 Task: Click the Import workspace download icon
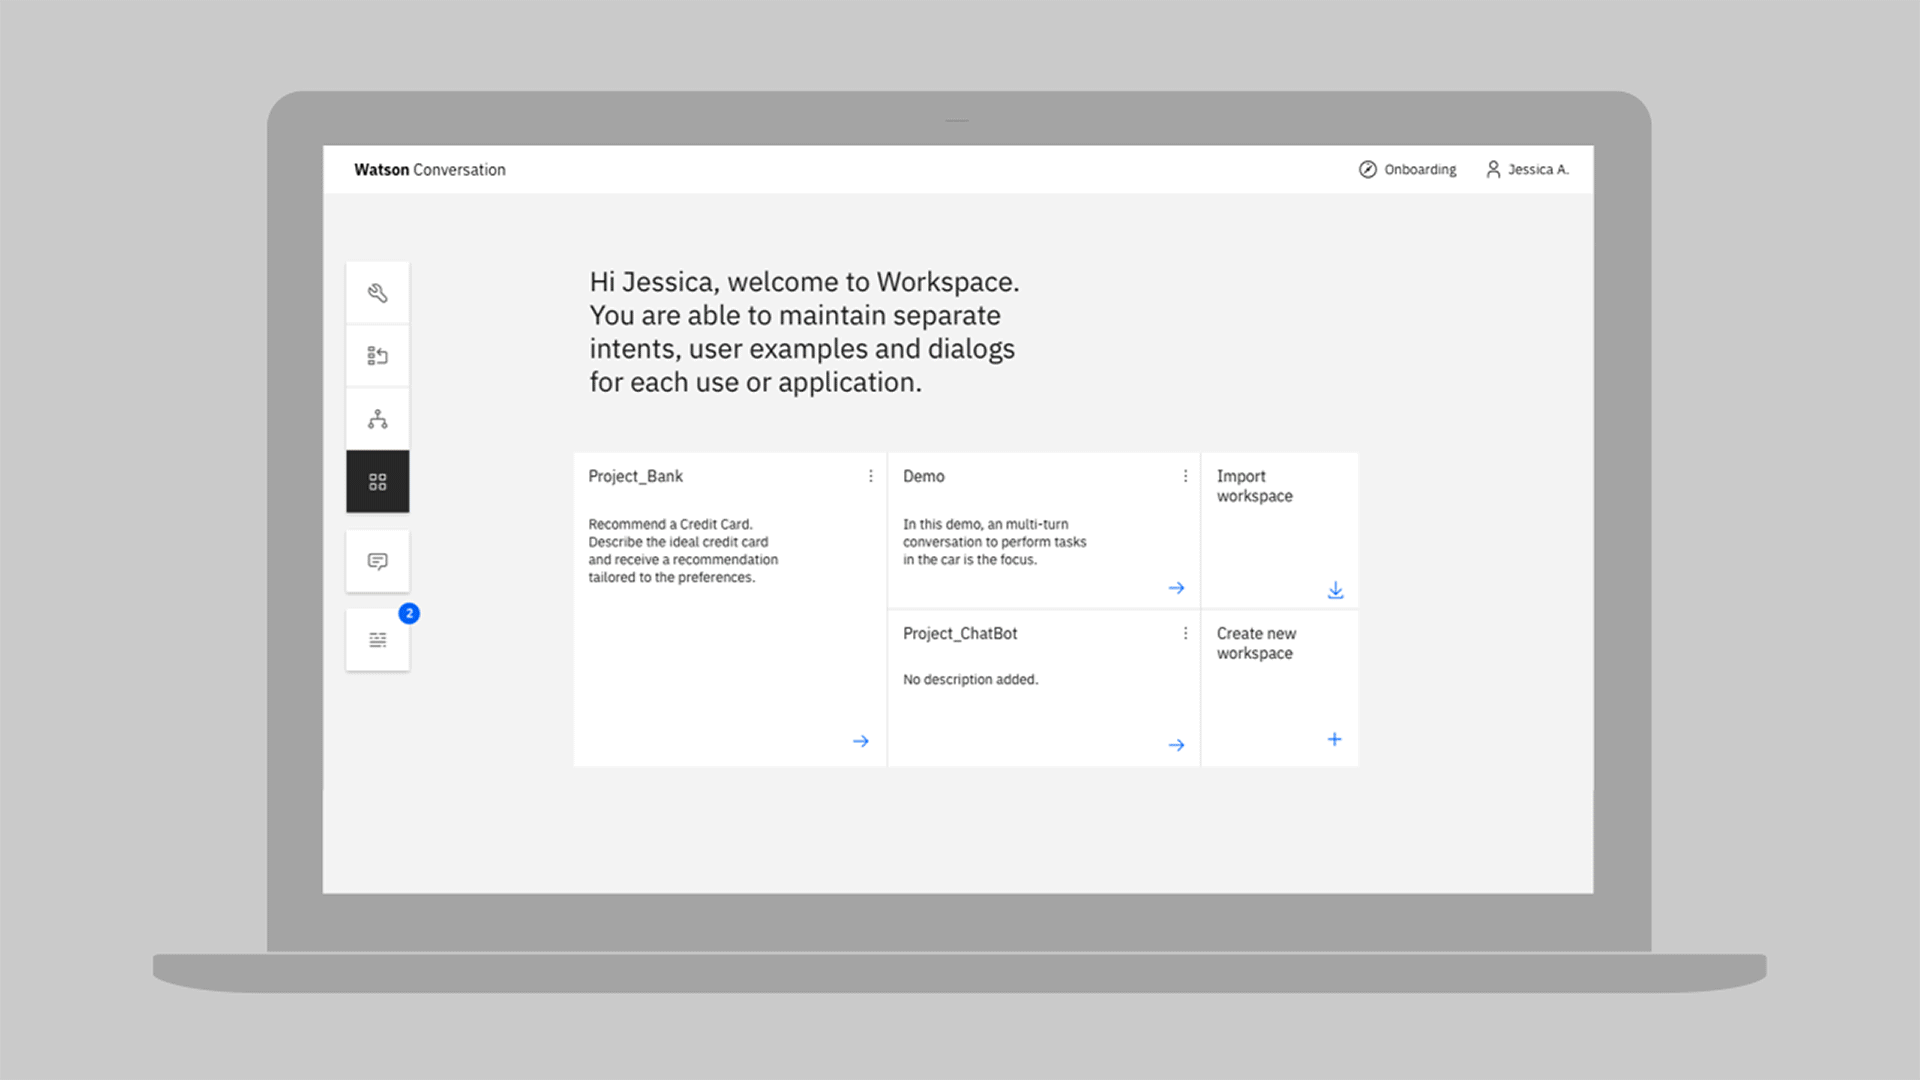pos(1336,590)
